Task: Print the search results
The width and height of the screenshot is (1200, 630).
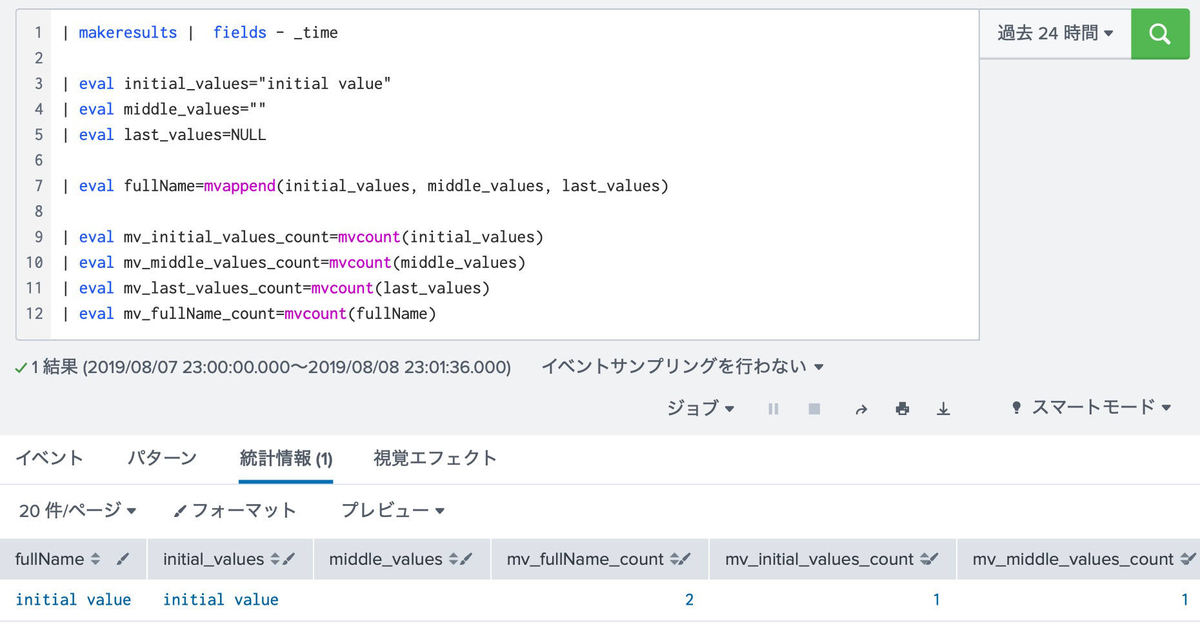Action: 902,408
